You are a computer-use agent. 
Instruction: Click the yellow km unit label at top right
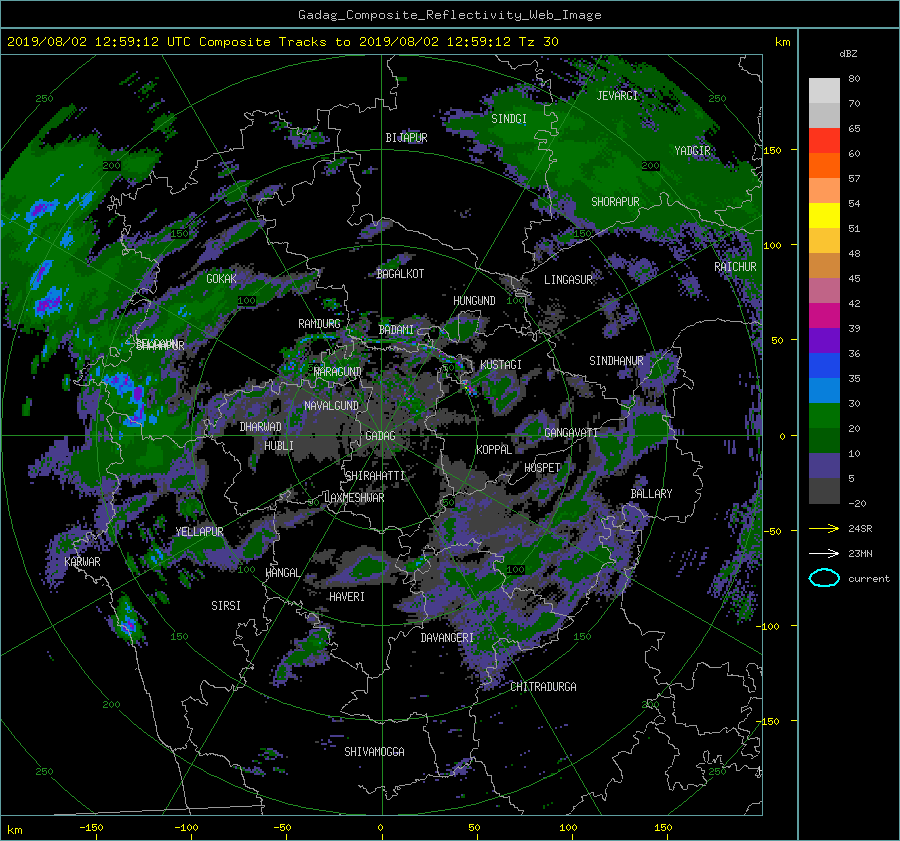(782, 42)
